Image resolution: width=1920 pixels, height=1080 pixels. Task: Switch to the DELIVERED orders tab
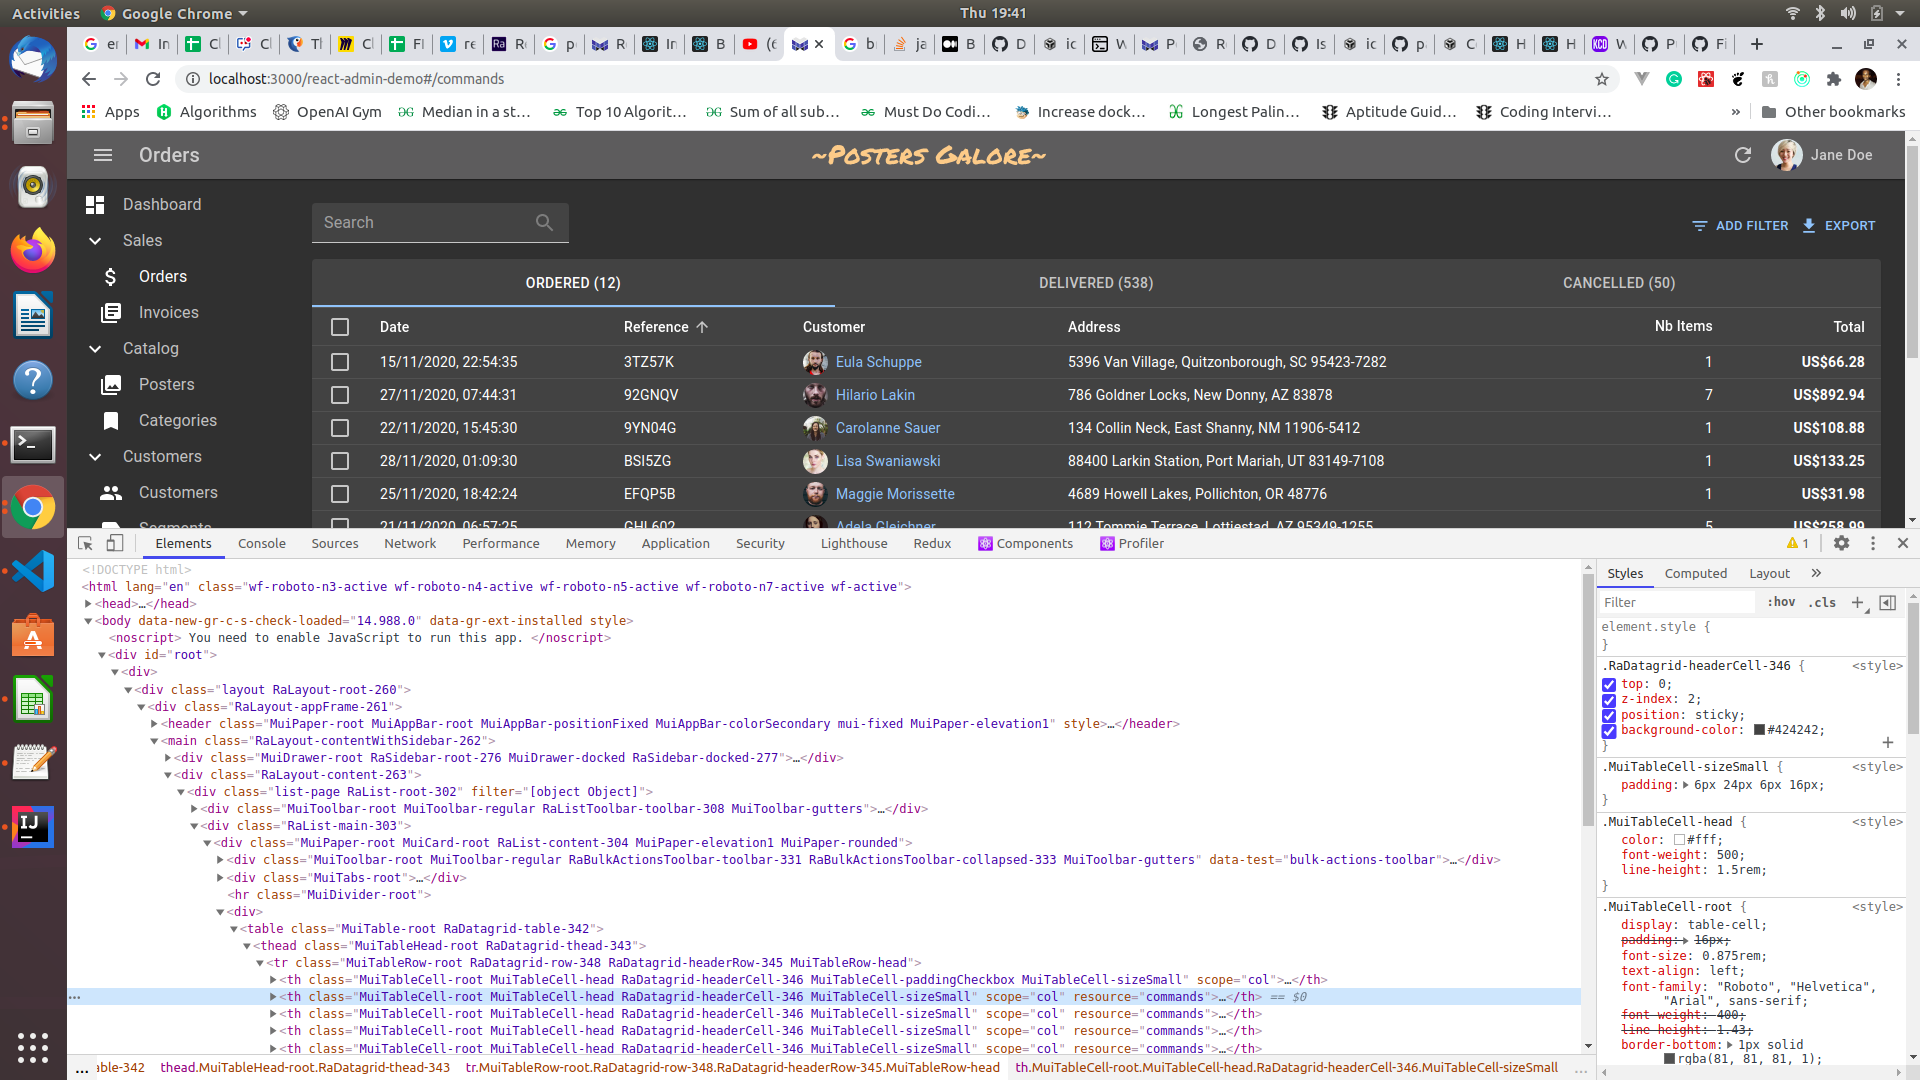point(1096,283)
